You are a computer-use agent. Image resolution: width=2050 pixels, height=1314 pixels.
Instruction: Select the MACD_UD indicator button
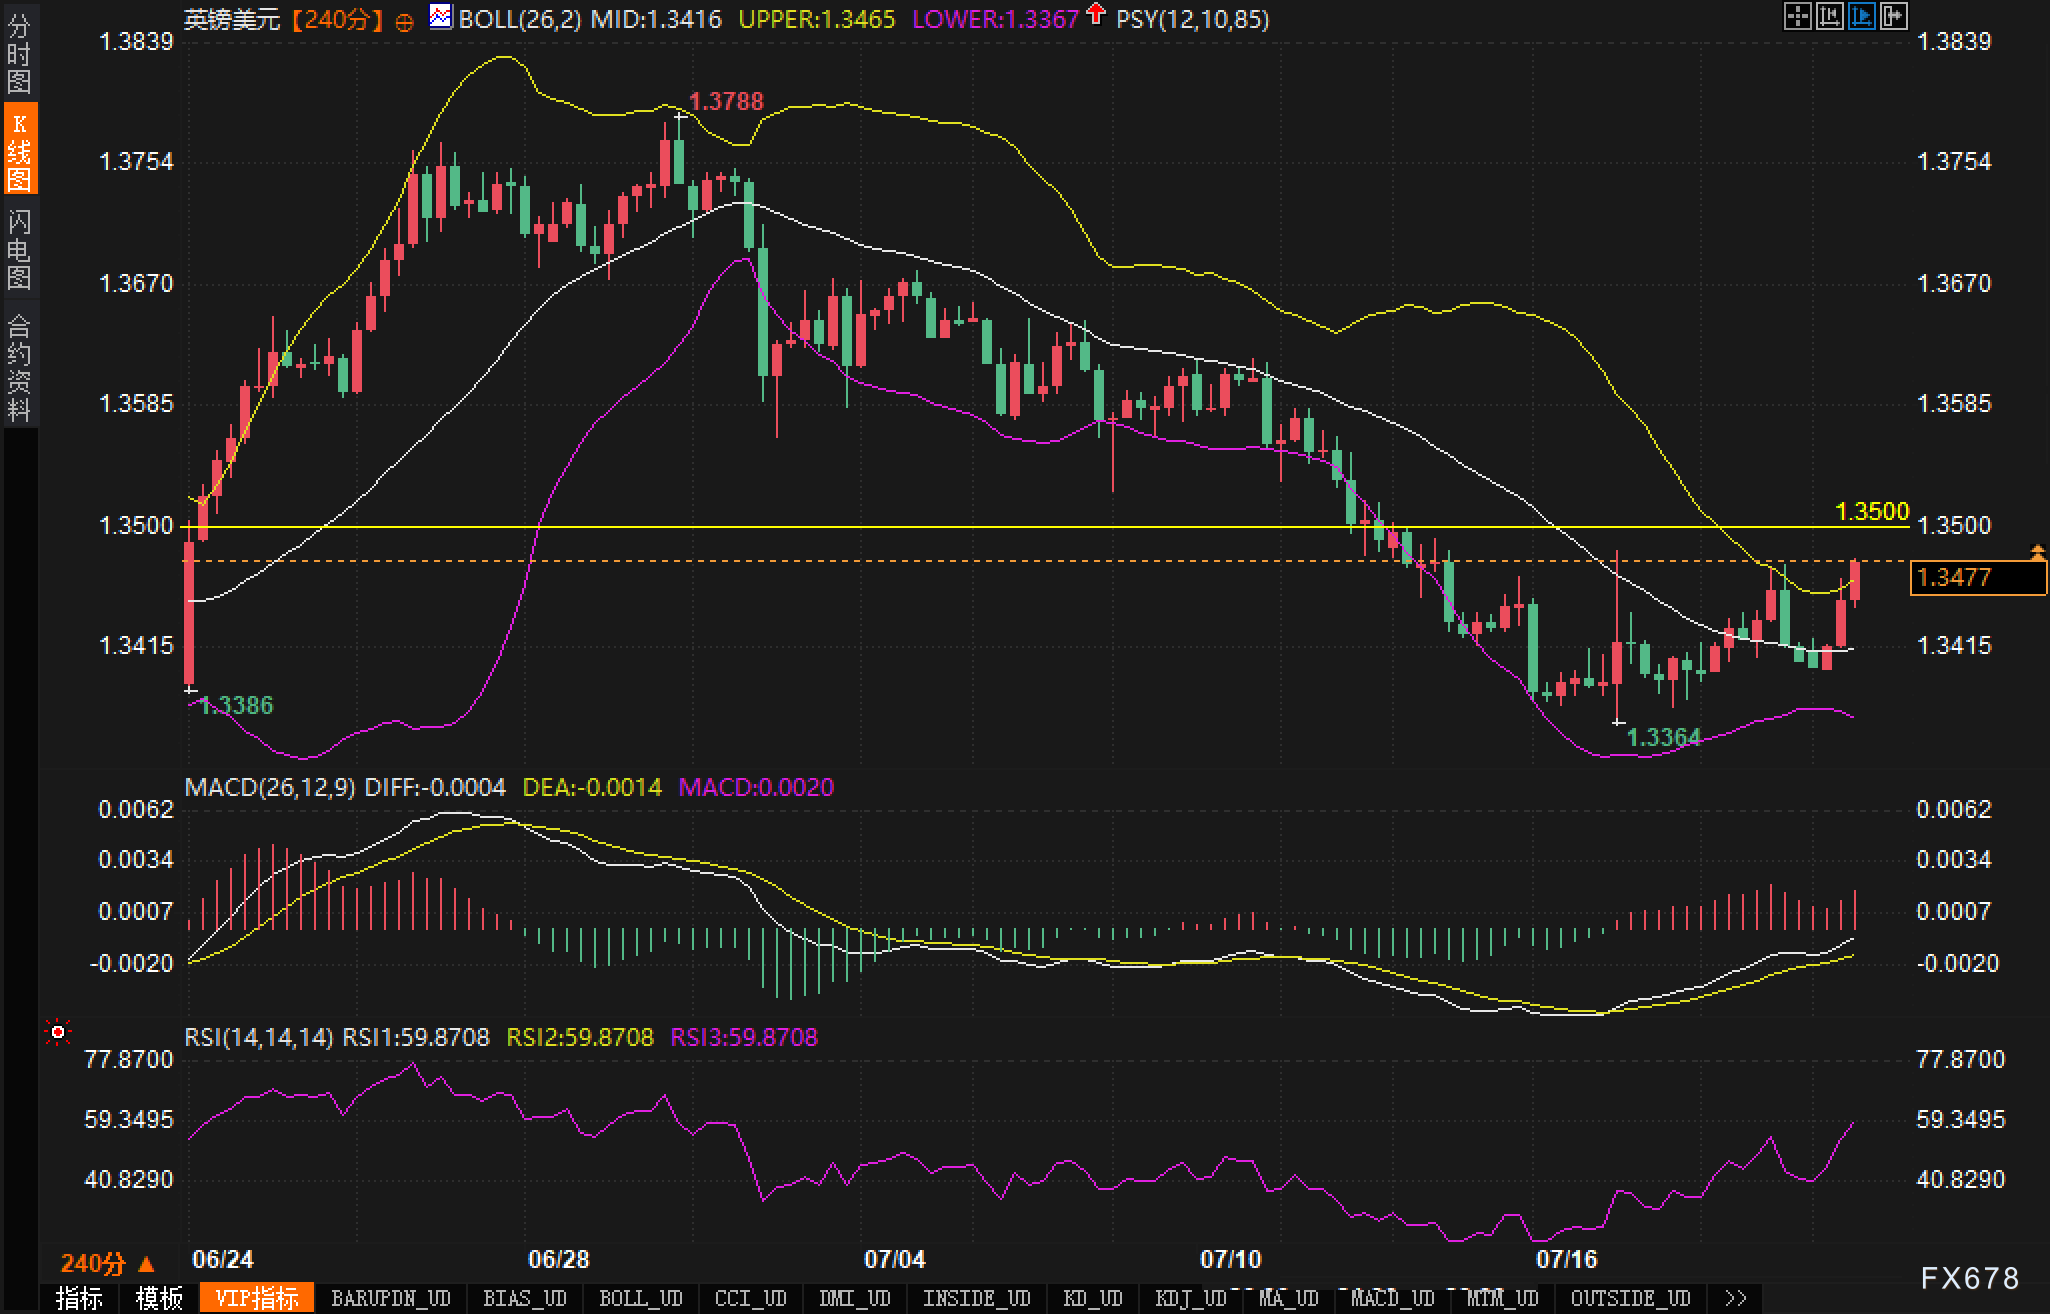(1392, 1298)
